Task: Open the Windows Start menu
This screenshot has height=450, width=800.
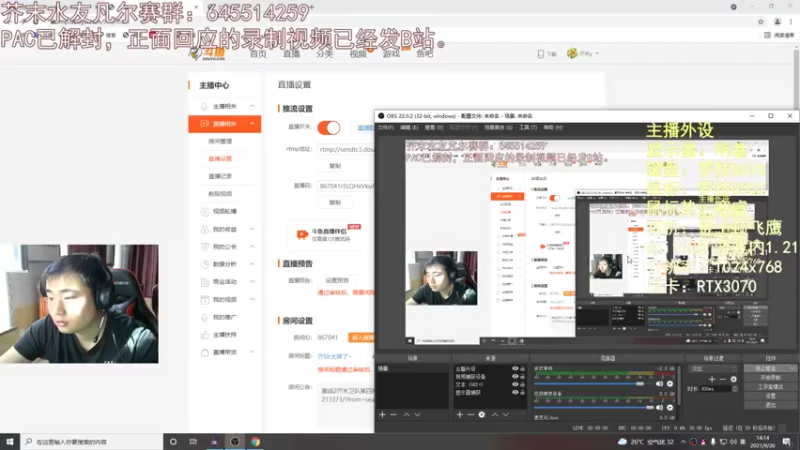Action: coord(10,442)
